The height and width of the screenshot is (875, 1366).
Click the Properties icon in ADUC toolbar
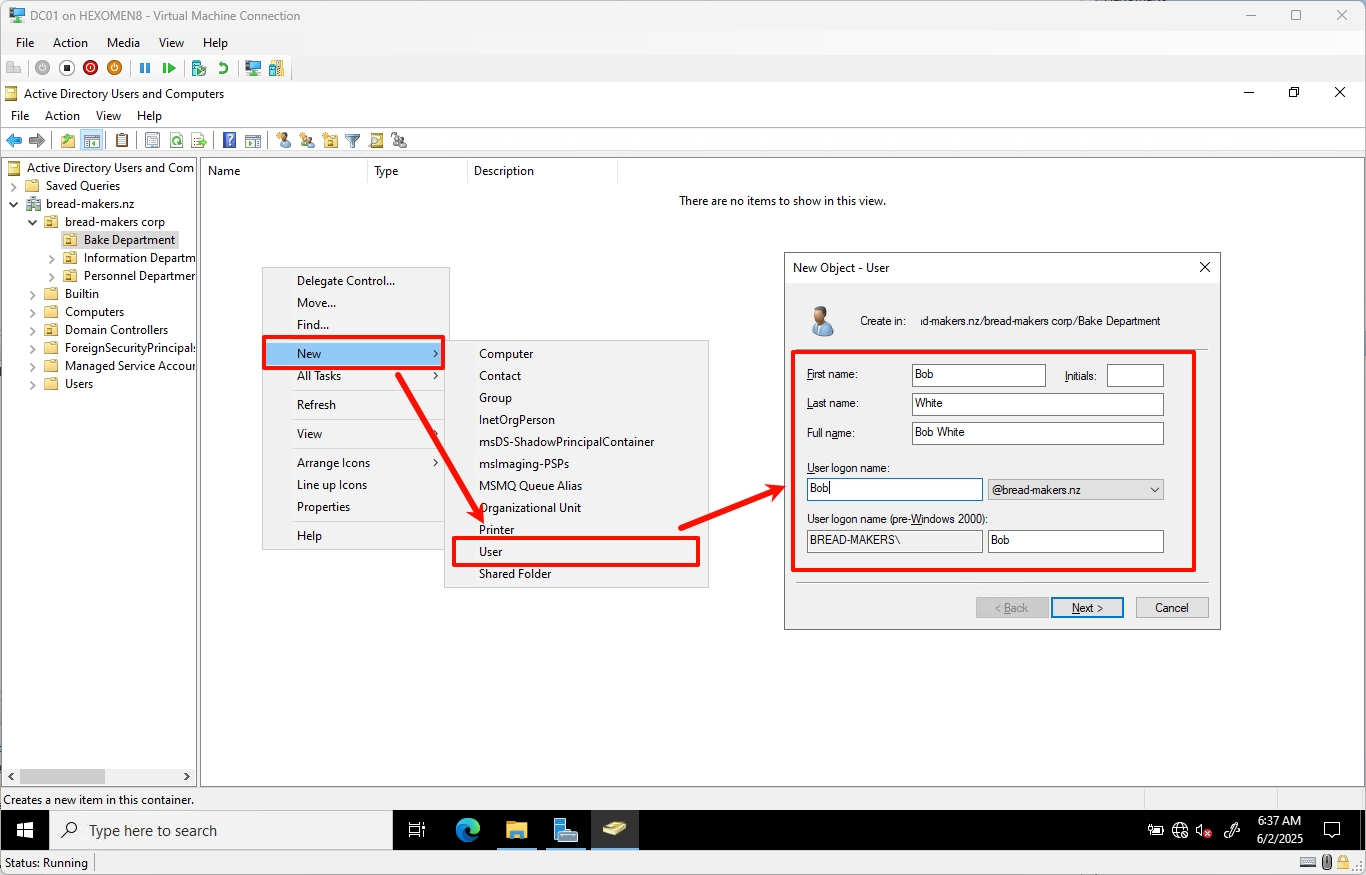point(152,140)
